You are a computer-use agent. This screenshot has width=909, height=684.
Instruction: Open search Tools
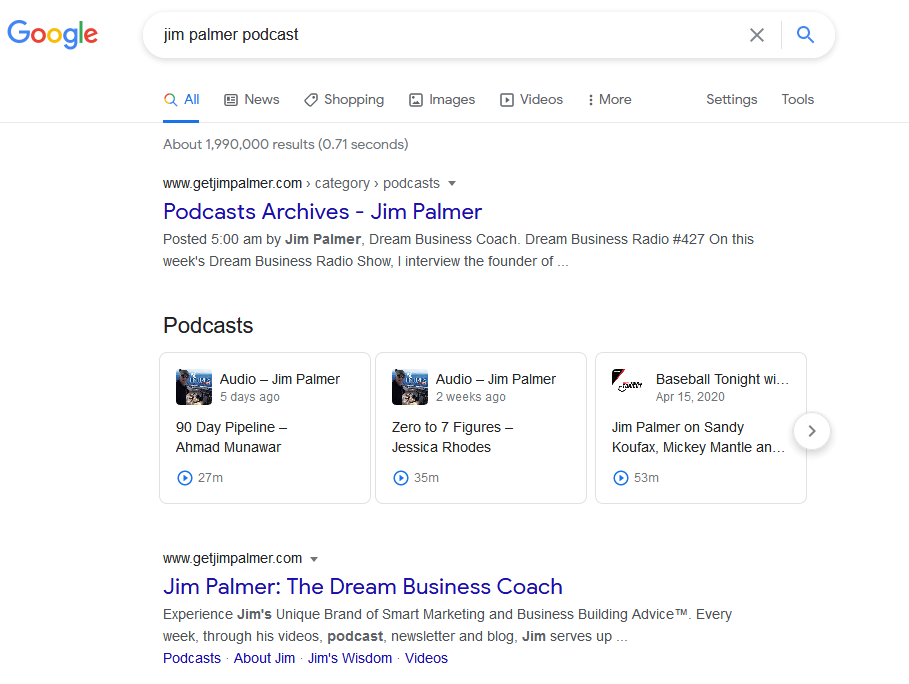(x=798, y=100)
